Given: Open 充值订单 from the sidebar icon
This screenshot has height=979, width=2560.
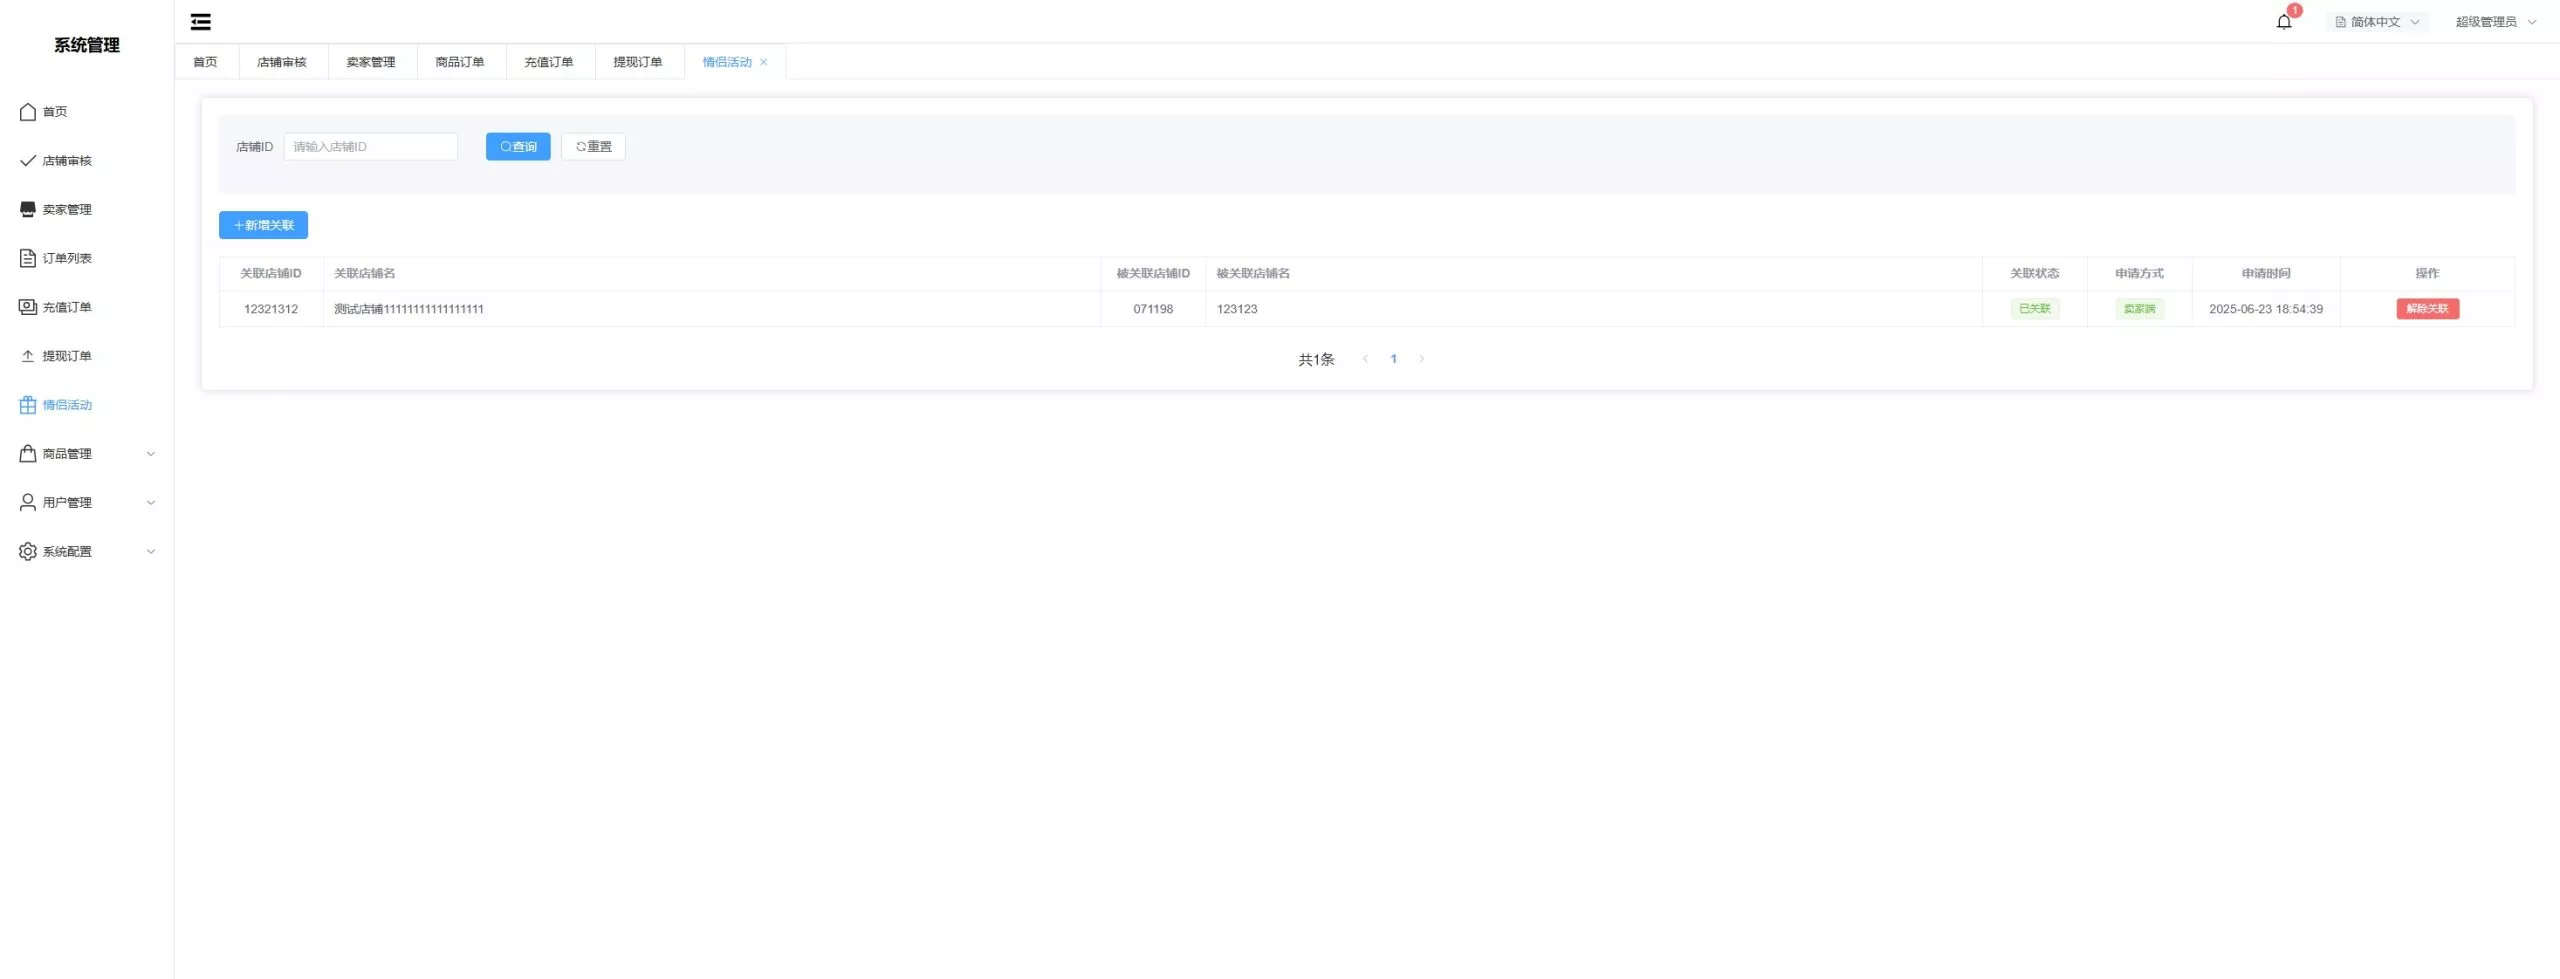Looking at the screenshot, I should point(28,307).
